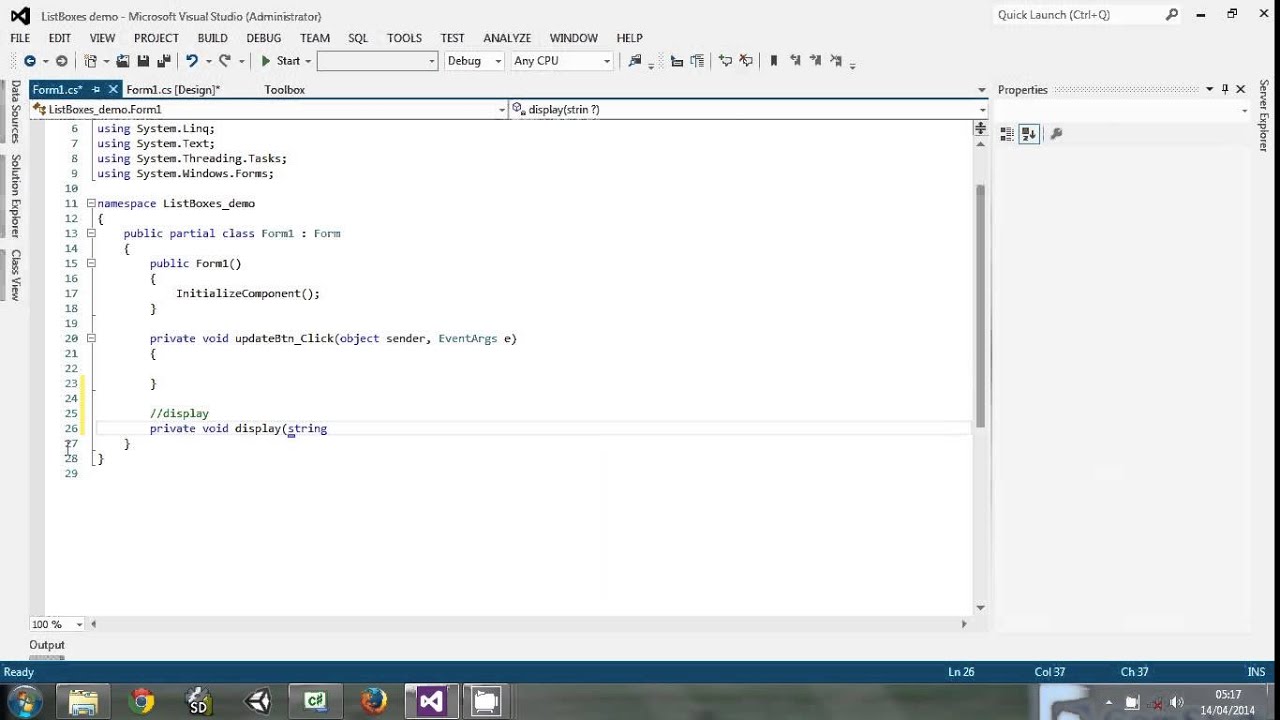
Task: Go to the previous bookmark icon
Action: 796,61
